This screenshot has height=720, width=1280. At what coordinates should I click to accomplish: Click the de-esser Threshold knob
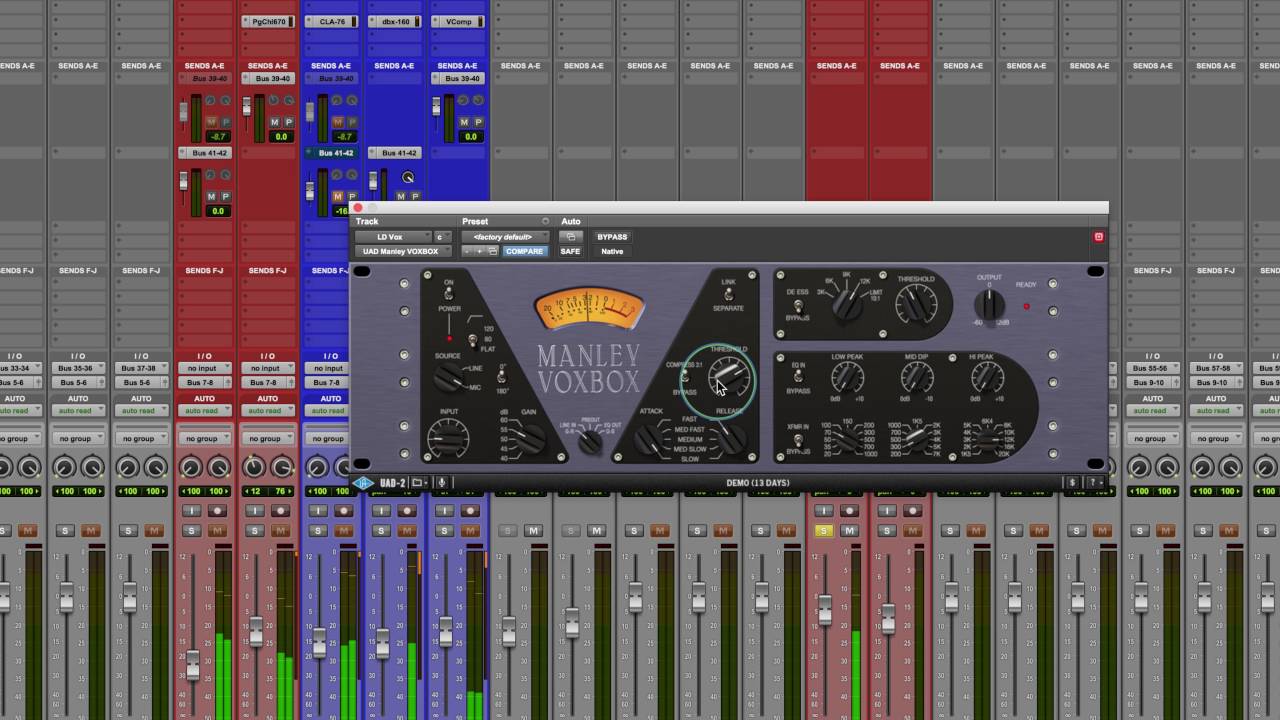click(x=915, y=304)
